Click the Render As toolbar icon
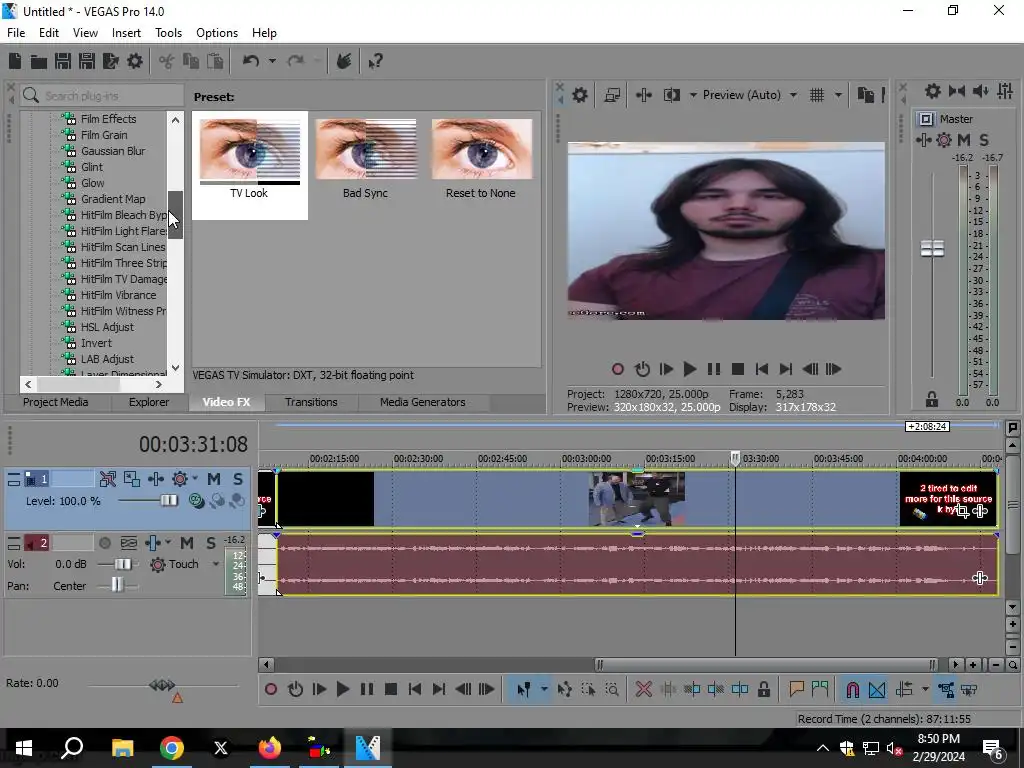Screen dimensions: 1024x768 point(111,61)
